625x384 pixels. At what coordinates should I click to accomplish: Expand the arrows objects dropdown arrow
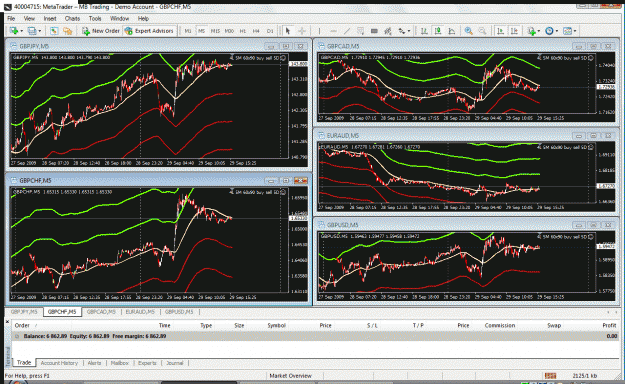pos(409,31)
